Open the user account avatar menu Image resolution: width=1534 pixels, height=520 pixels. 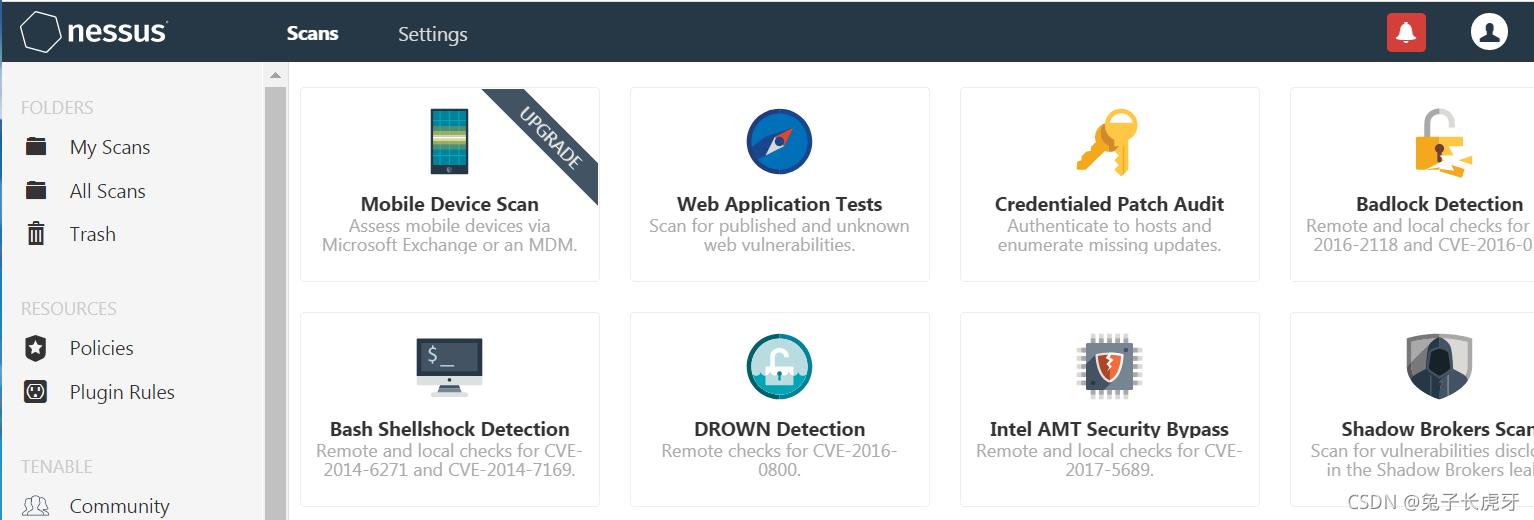(1489, 32)
